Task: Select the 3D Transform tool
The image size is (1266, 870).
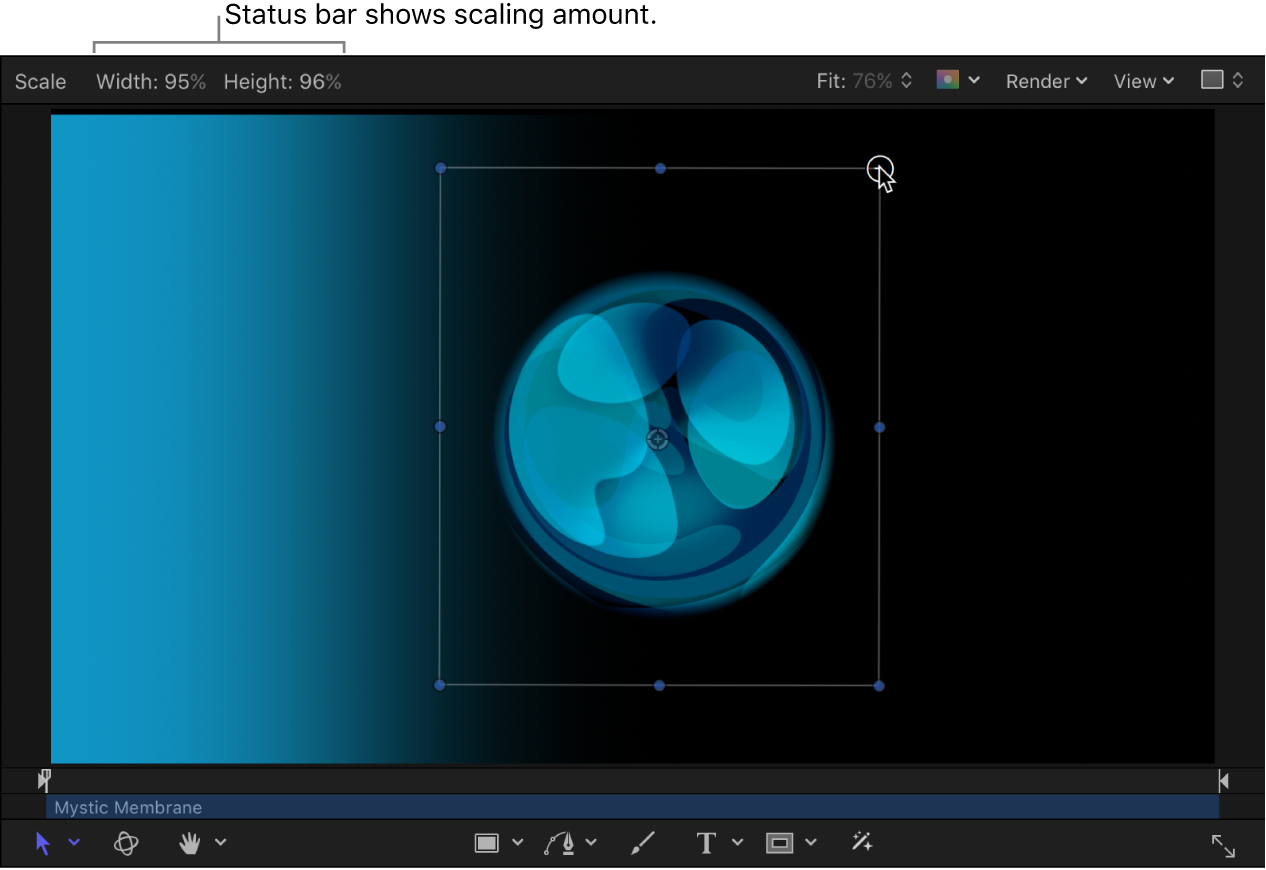Action: tap(126, 843)
